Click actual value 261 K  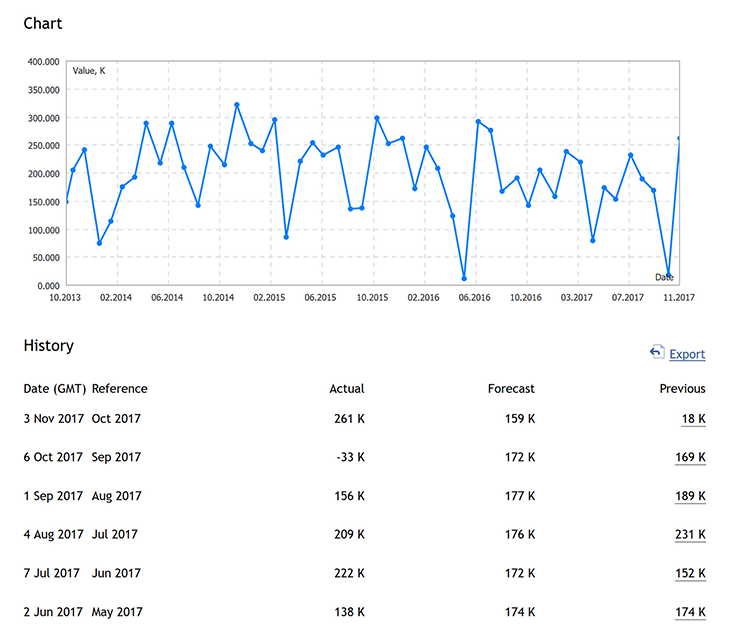click(349, 419)
